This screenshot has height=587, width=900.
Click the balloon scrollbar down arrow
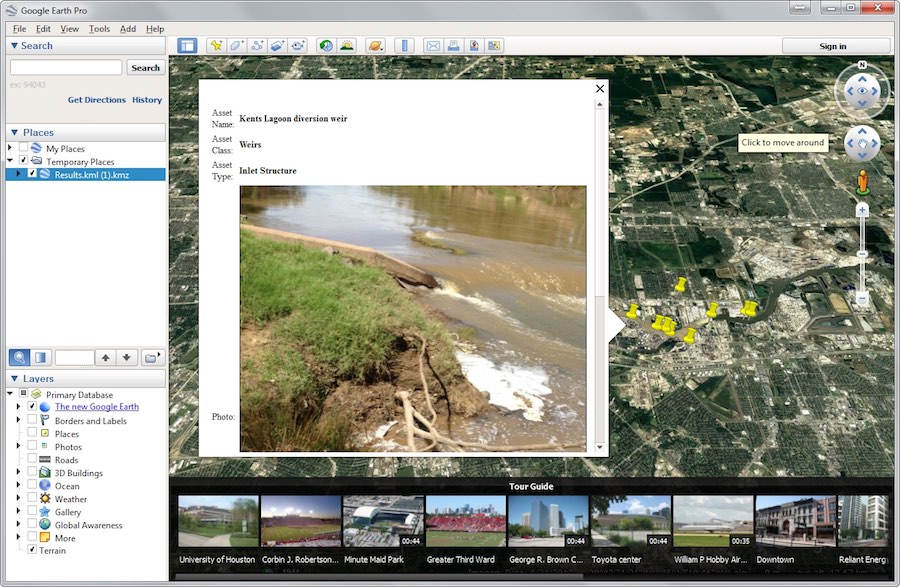pos(600,447)
